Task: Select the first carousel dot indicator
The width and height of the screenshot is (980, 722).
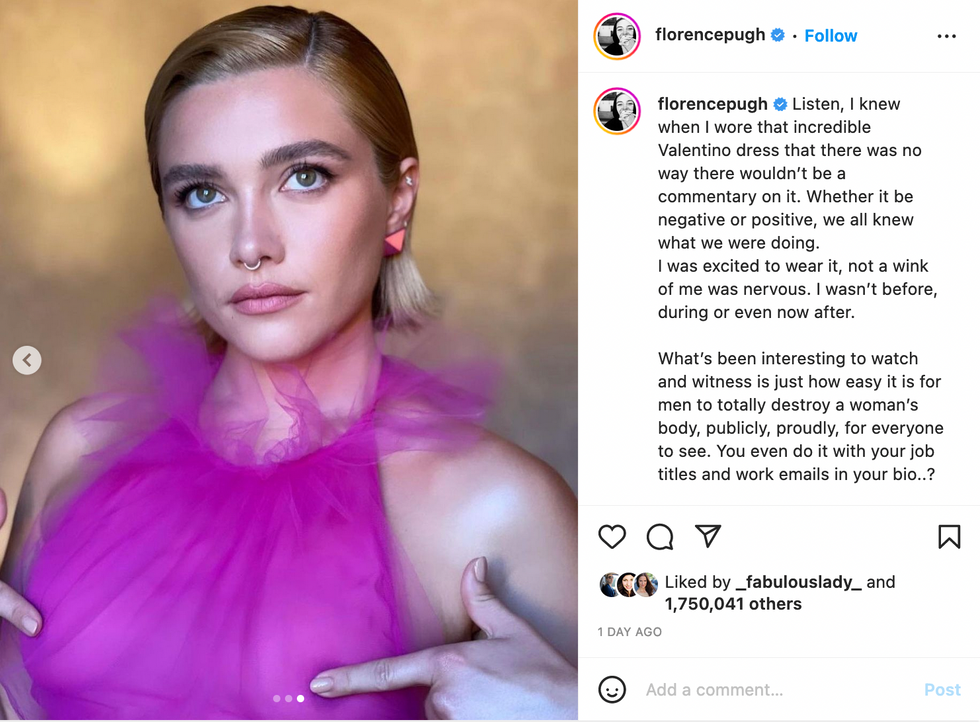Action: (x=276, y=699)
